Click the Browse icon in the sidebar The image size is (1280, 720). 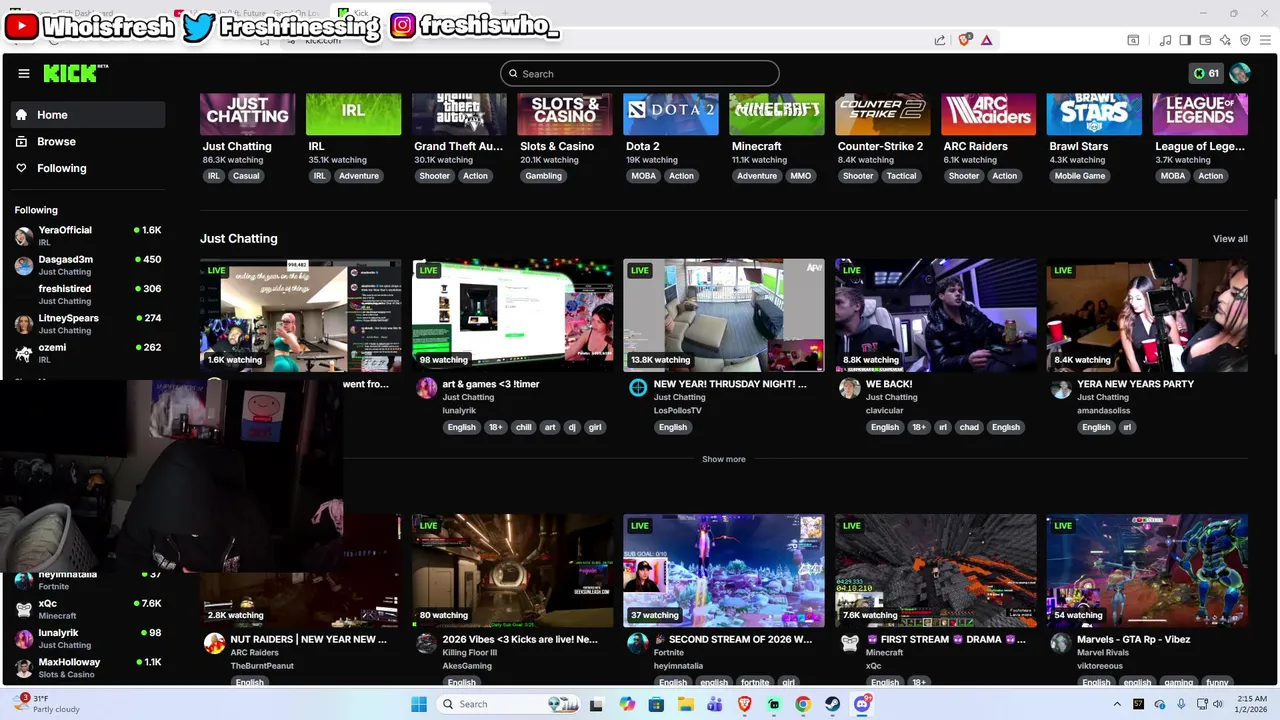click(21, 141)
